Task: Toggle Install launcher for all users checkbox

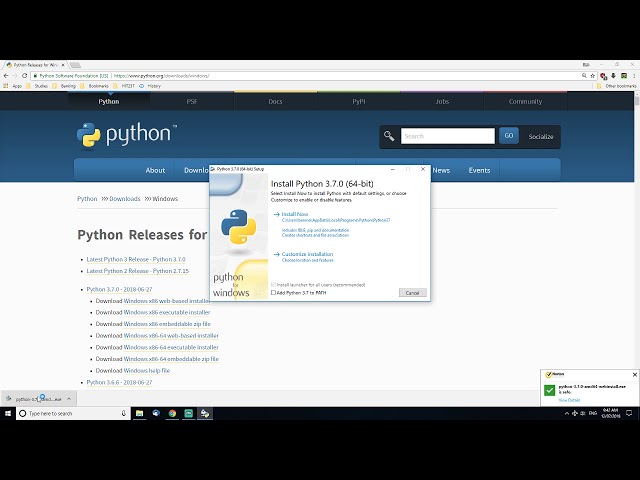Action: click(273, 285)
